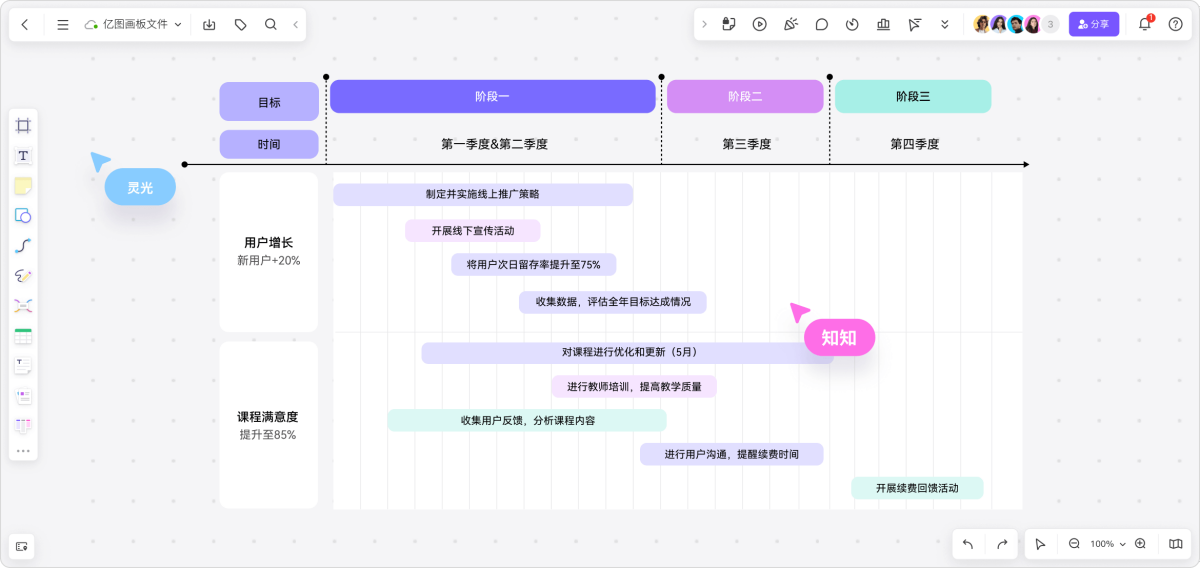Open the comment bubble tool
The image size is (1200, 568).
click(x=822, y=24)
